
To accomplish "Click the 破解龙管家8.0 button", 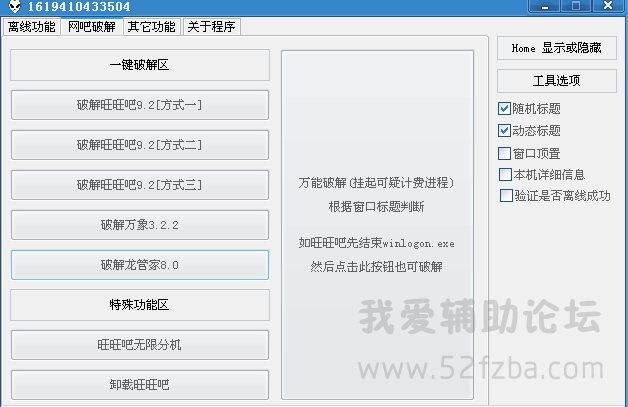I will click(140, 265).
